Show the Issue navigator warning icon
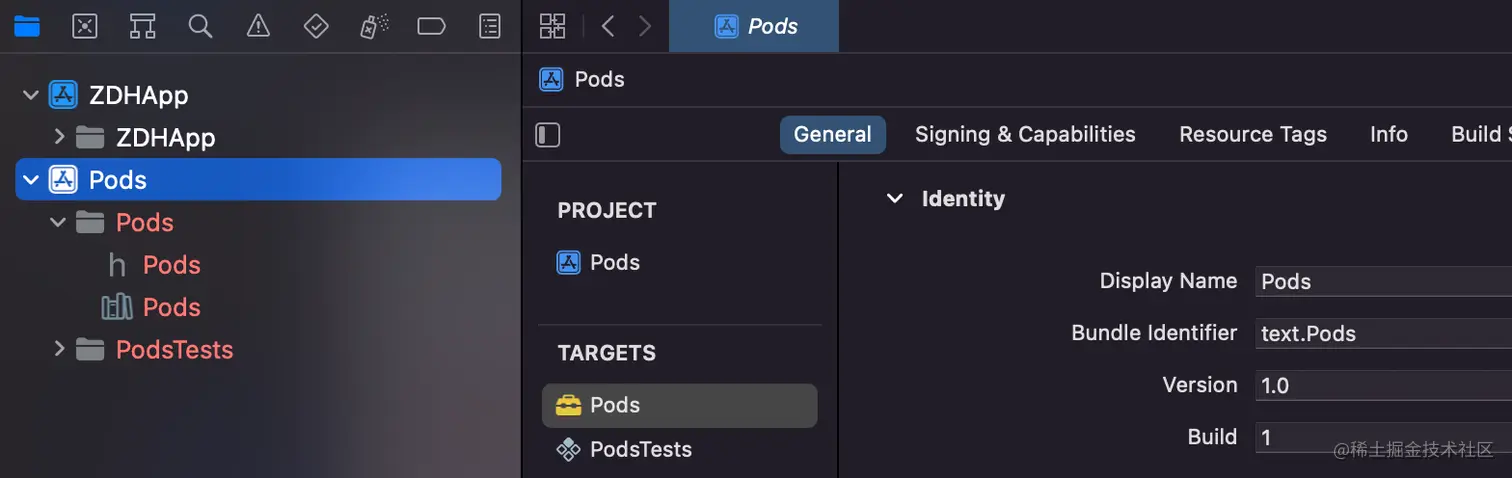The height and width of the screenshot is (478, 1512). point(258,26)
